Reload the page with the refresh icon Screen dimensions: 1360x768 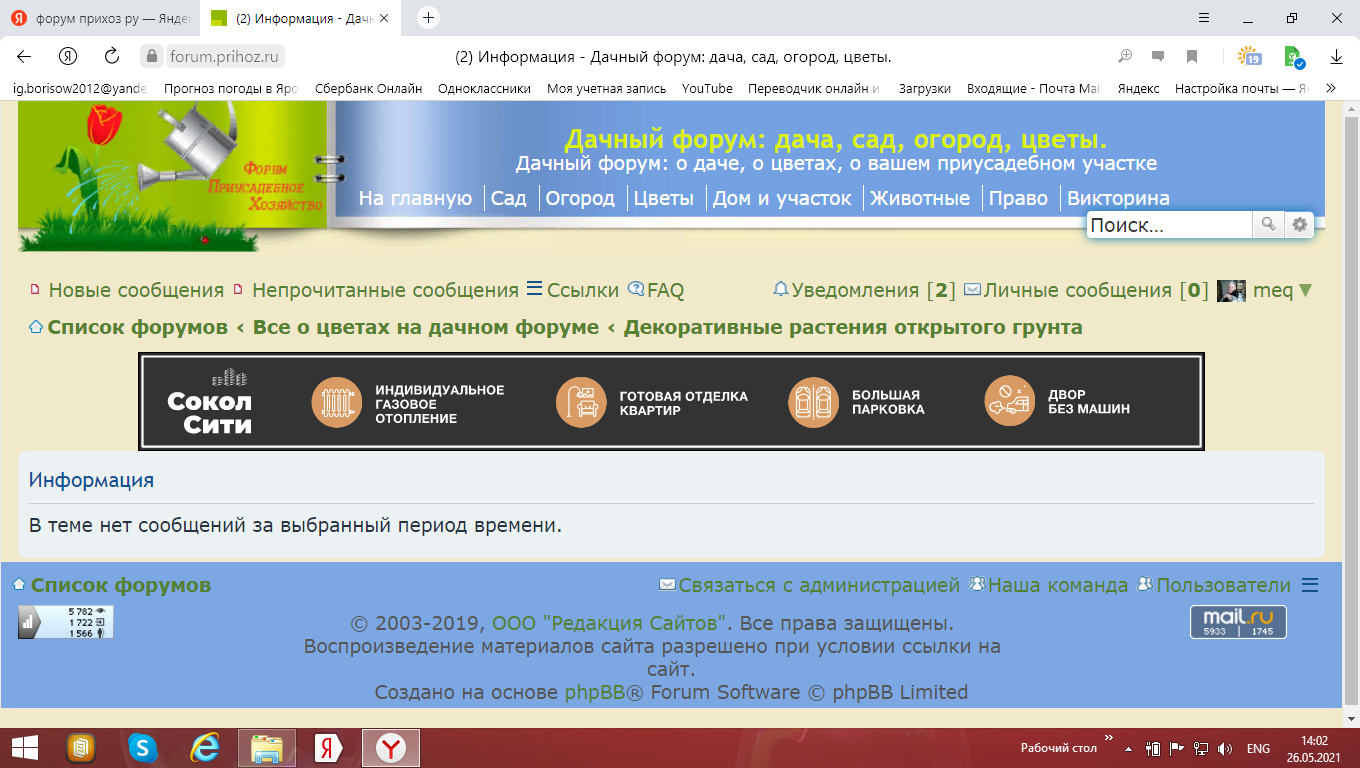(x=112, y=56)
